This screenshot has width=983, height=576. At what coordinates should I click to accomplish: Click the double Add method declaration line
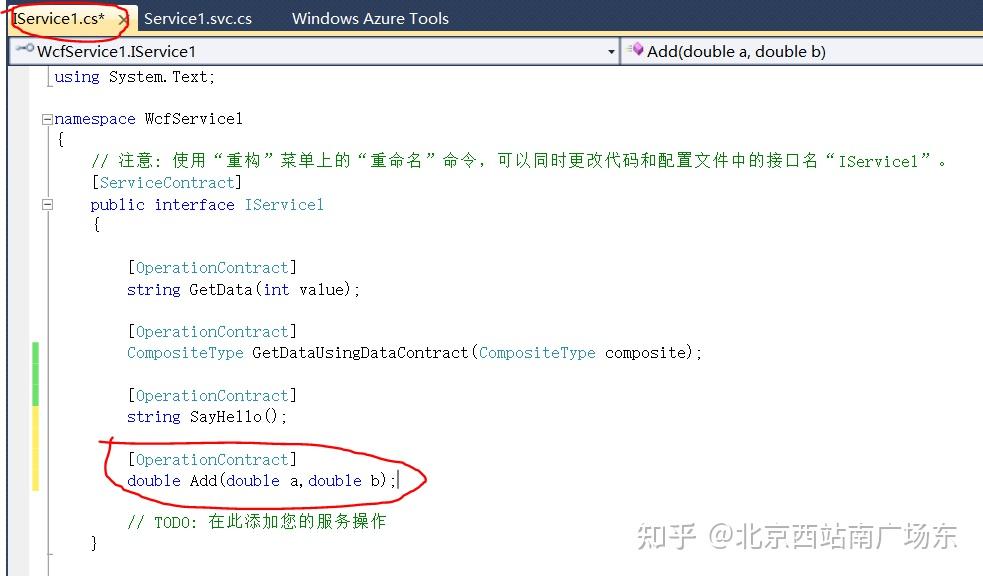pyautogui.click(x=262, y=481)
